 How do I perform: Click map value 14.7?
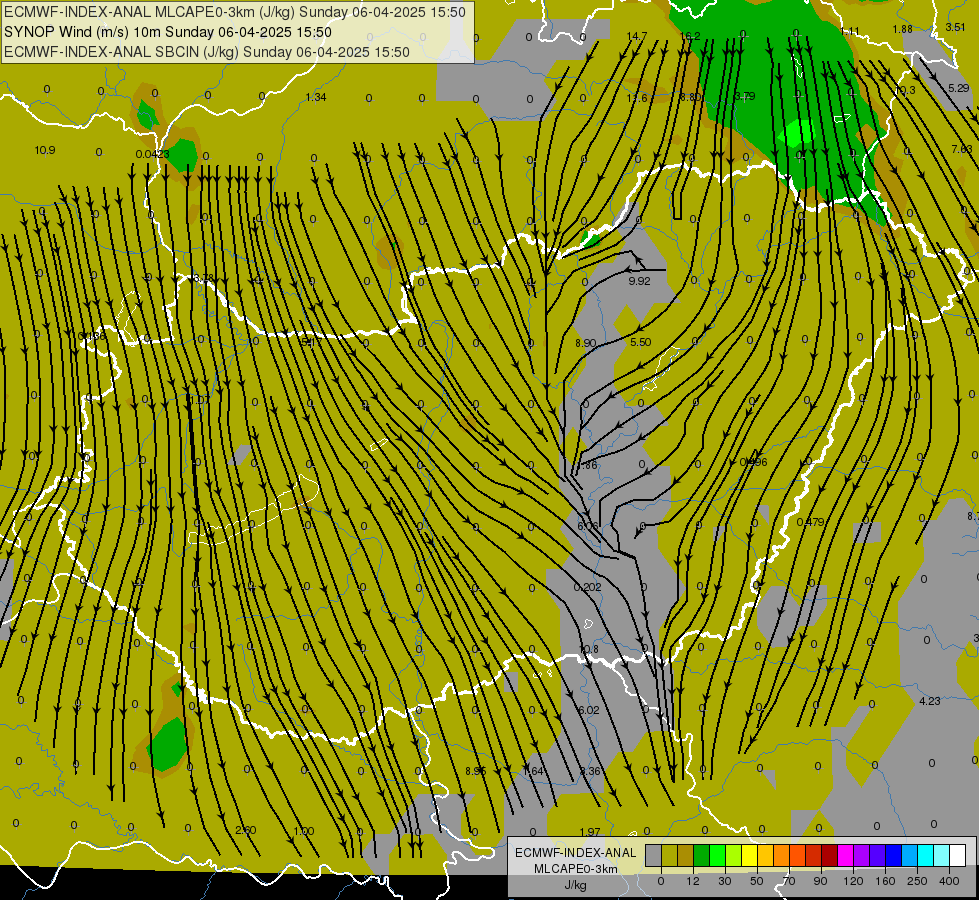[636, 36]
